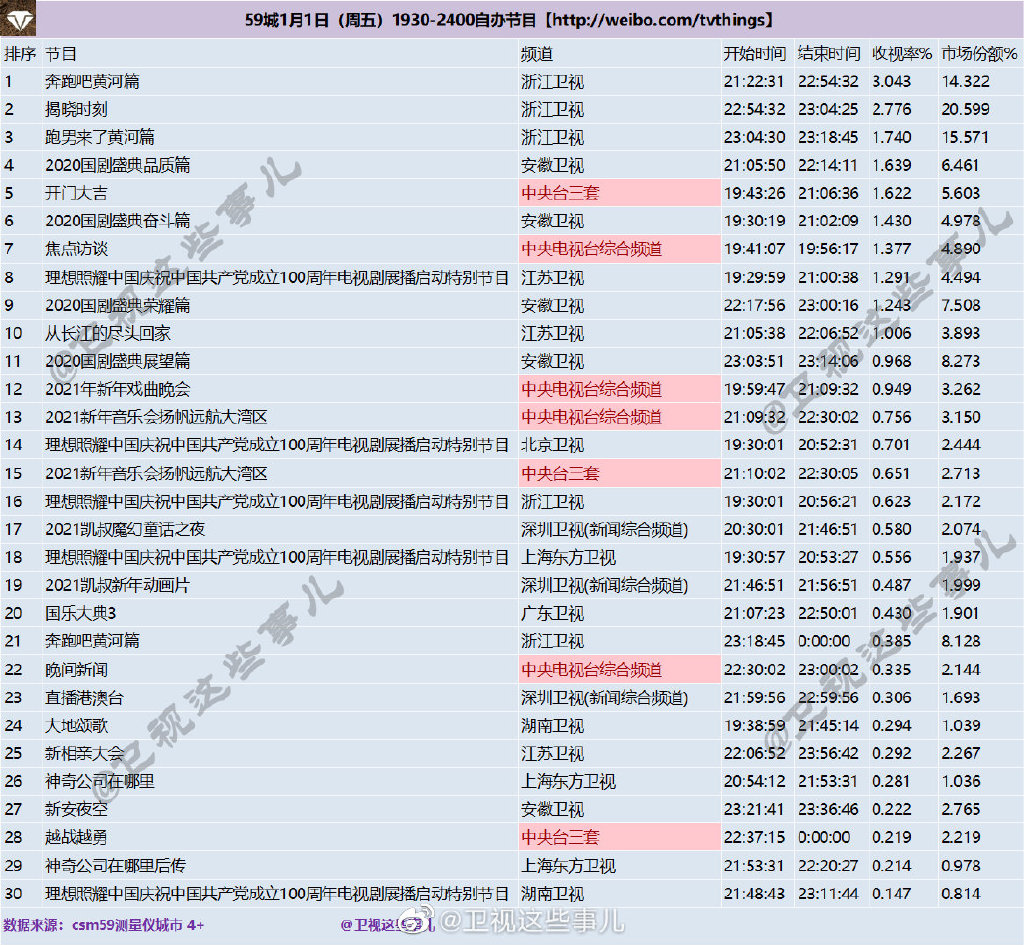Click the highlighted 中央台三套 cell in row 5
The image size is (1024, 945).
click(x=619, y=193)
